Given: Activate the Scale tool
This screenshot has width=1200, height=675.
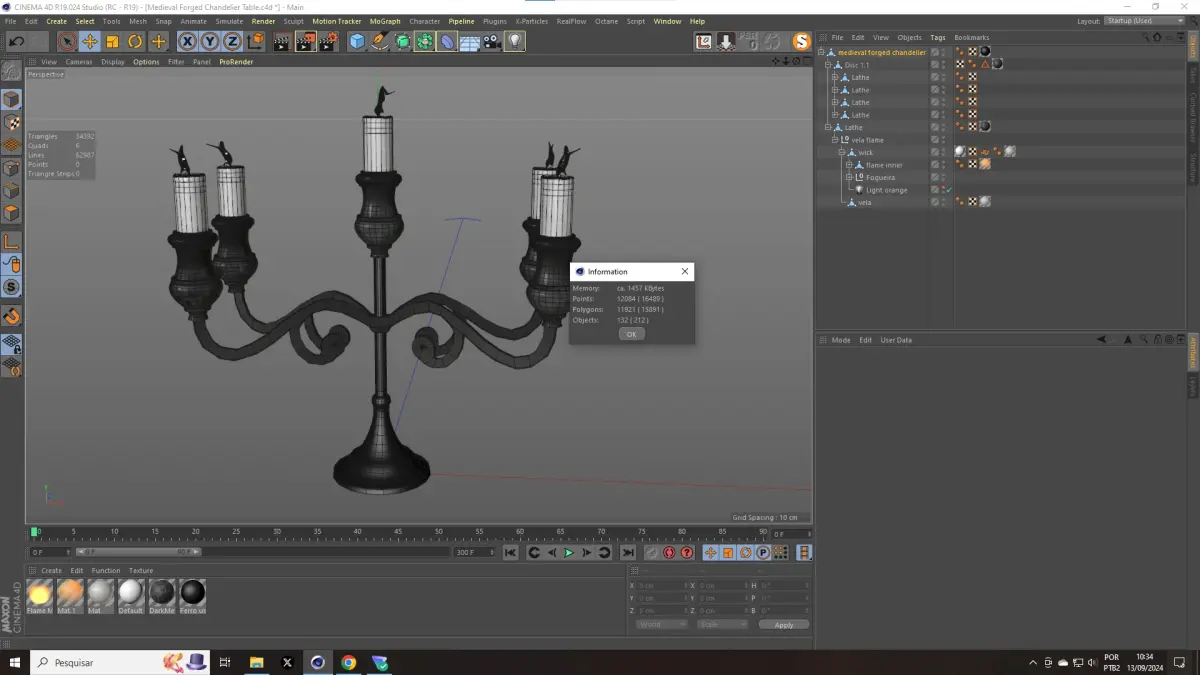Looking at the screenshot, I should tap(112, 41).
